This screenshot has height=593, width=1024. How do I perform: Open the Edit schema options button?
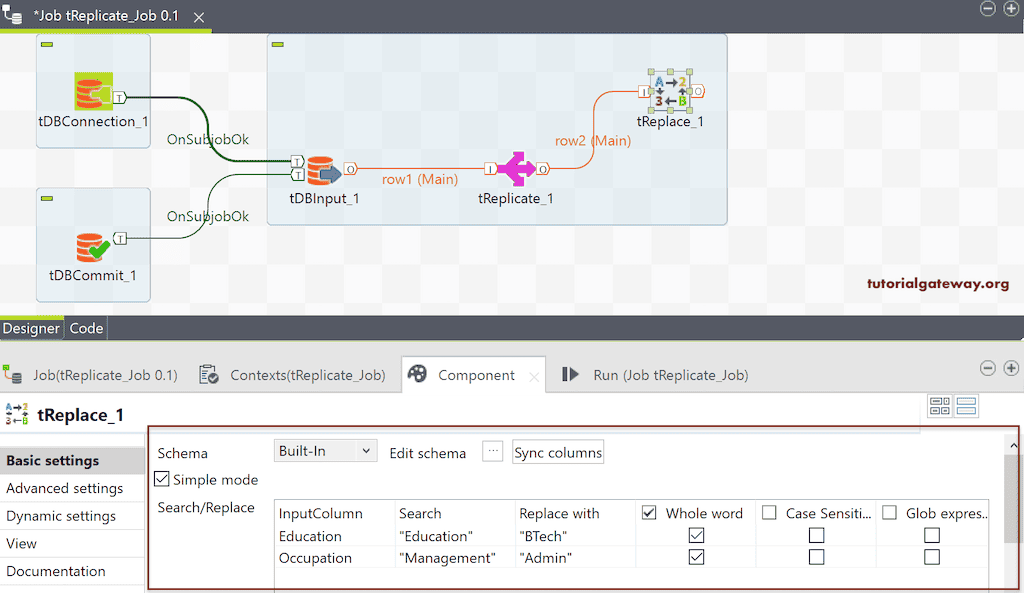pyautogui.click(x=492, y=451)
